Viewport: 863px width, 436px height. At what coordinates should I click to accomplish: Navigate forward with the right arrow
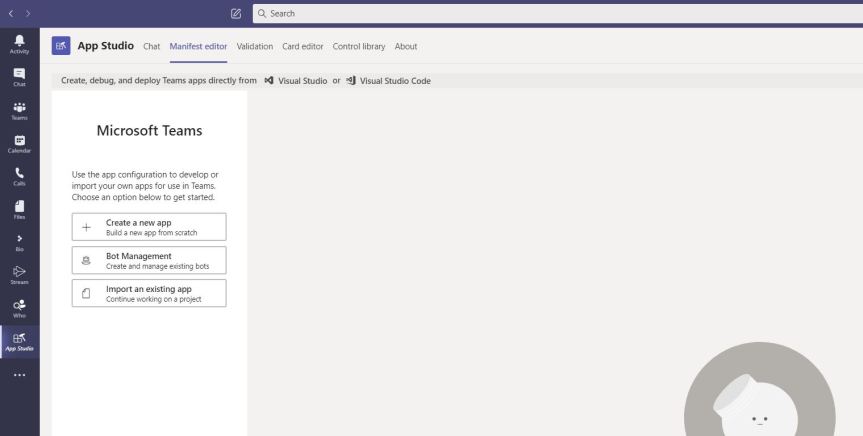pyautogui.click(x=28, y=13)
